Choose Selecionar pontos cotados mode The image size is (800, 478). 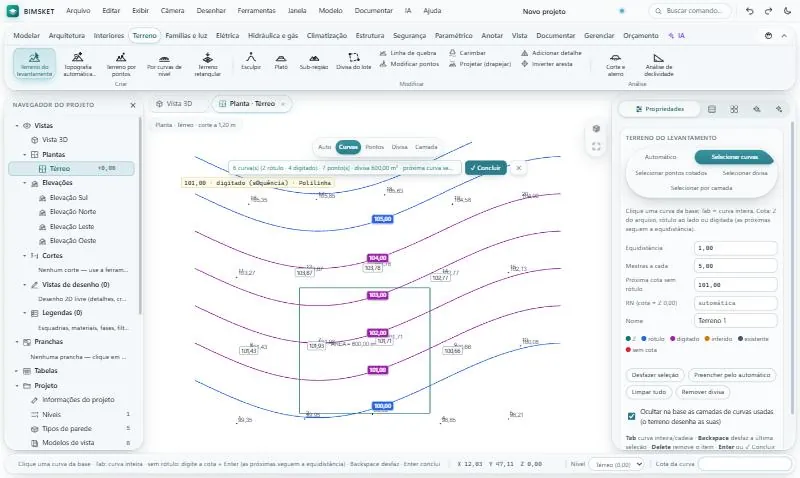(671, 173)
